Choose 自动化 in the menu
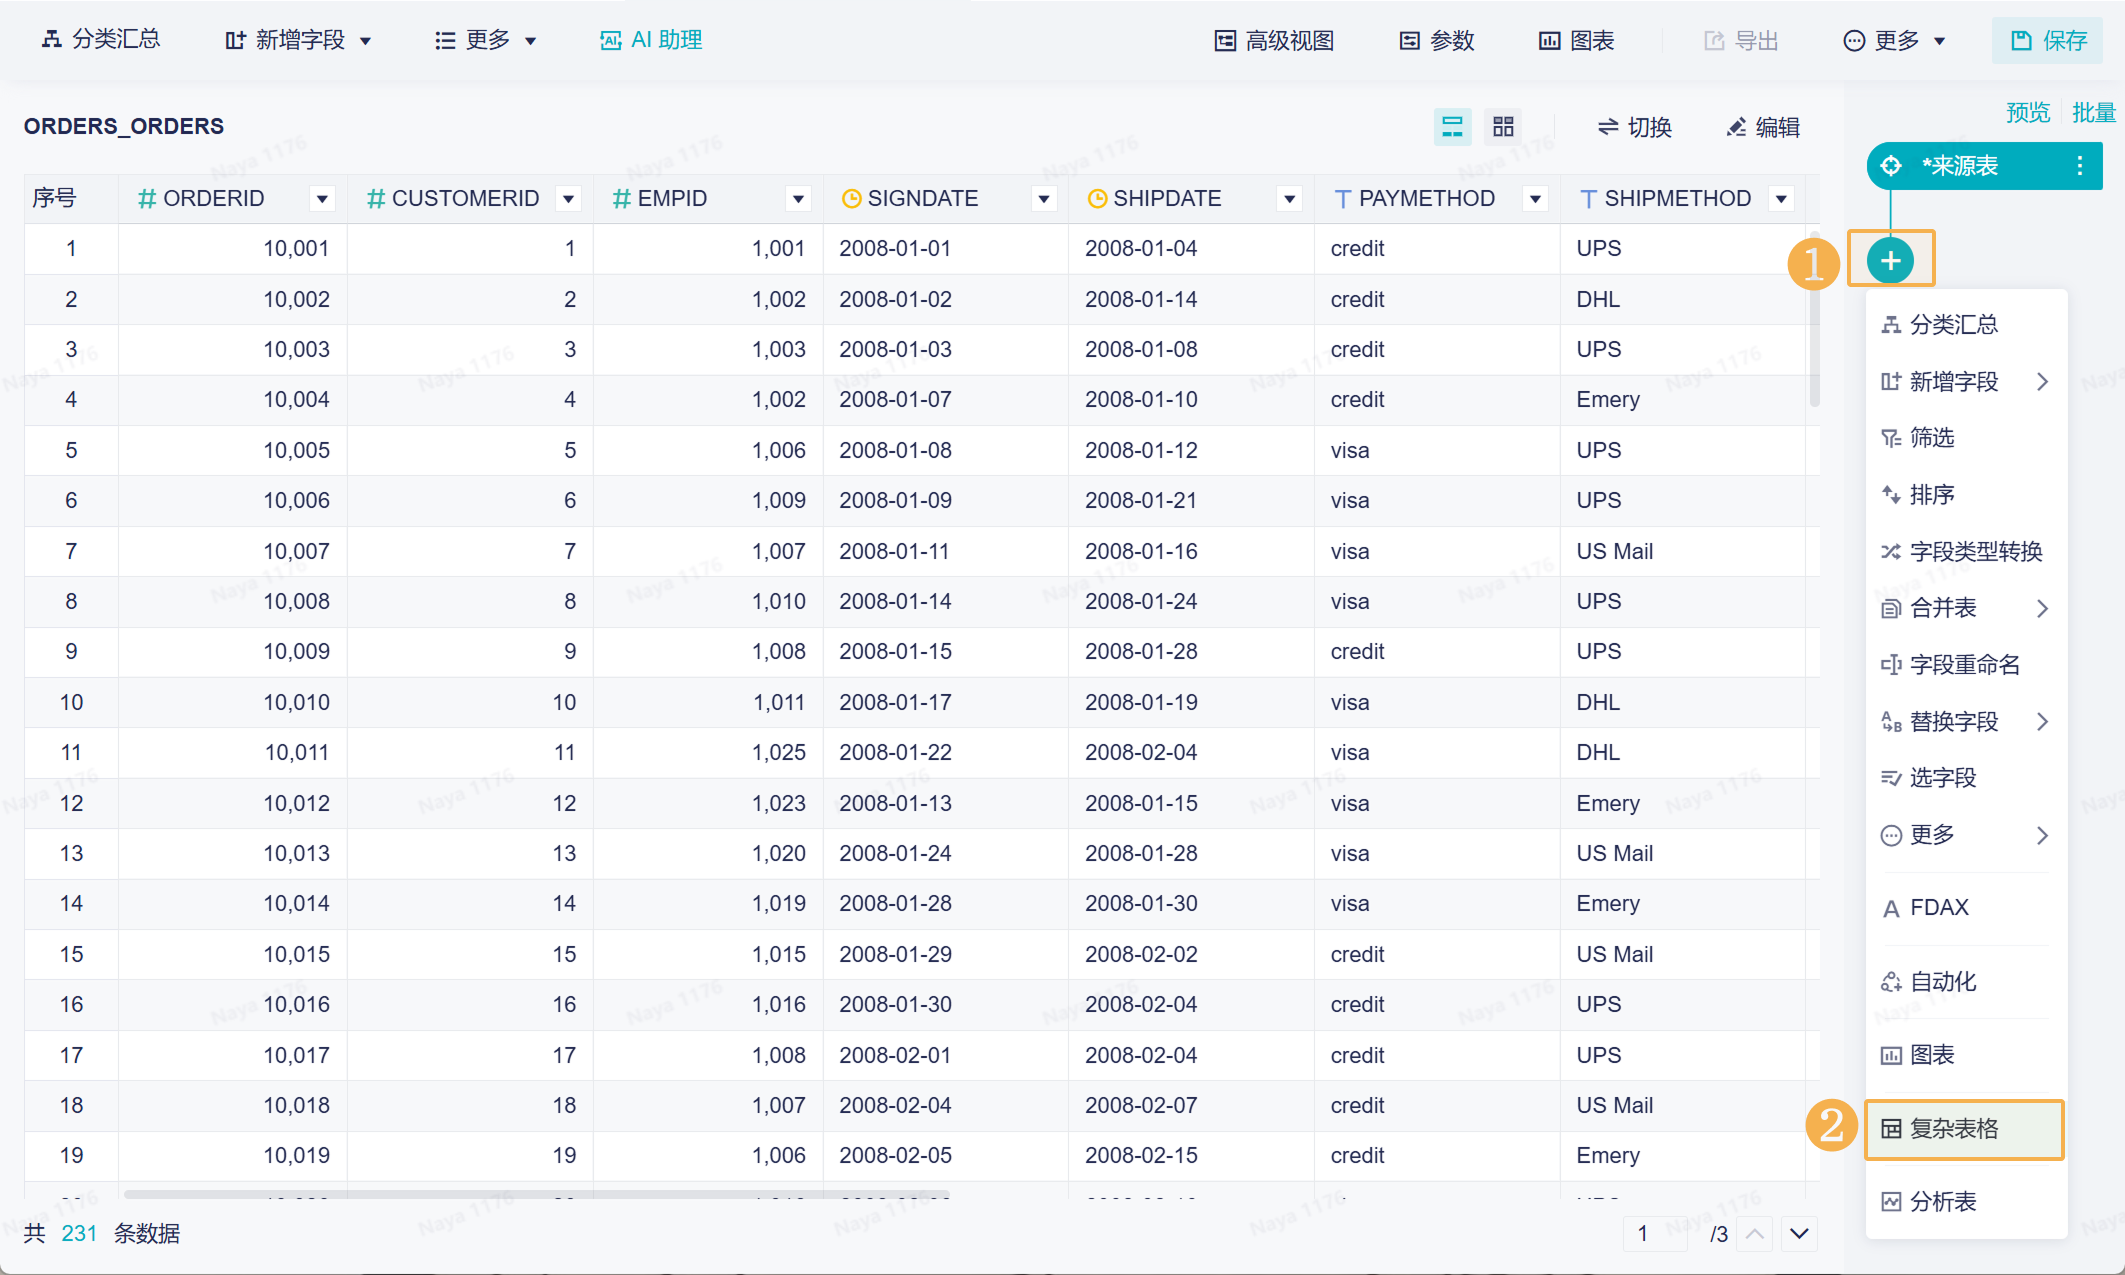The width and height of the screenshot is (2125, 1275). (1966, 982)
